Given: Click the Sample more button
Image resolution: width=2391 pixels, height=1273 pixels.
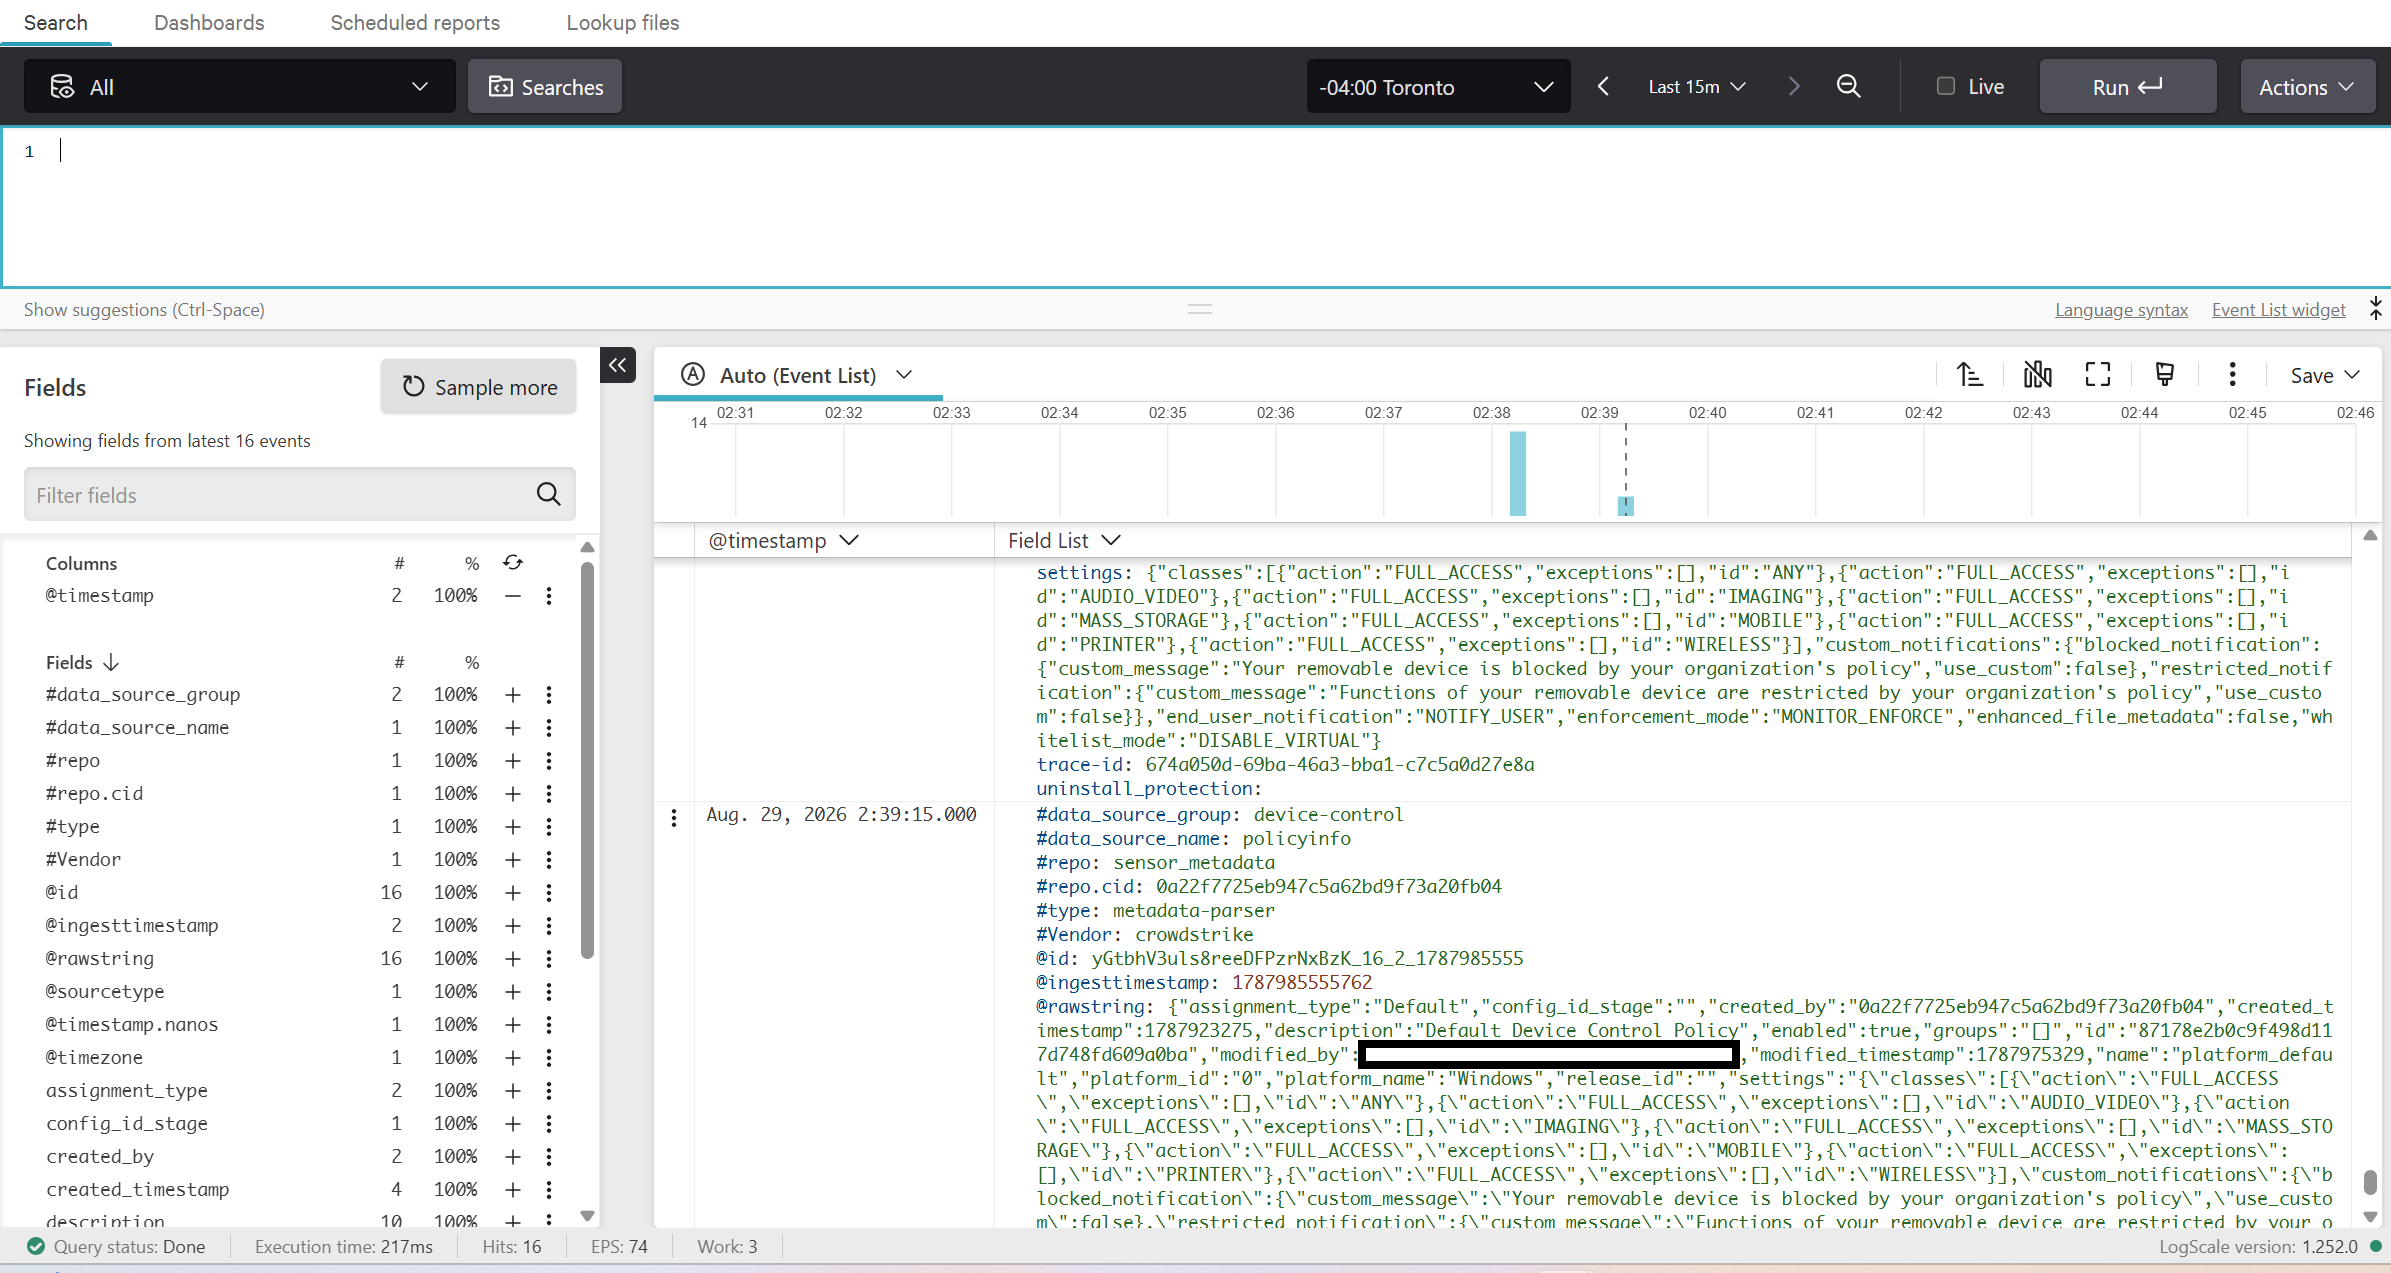Looking at the screenshot, I should click(x=479, y=387).
